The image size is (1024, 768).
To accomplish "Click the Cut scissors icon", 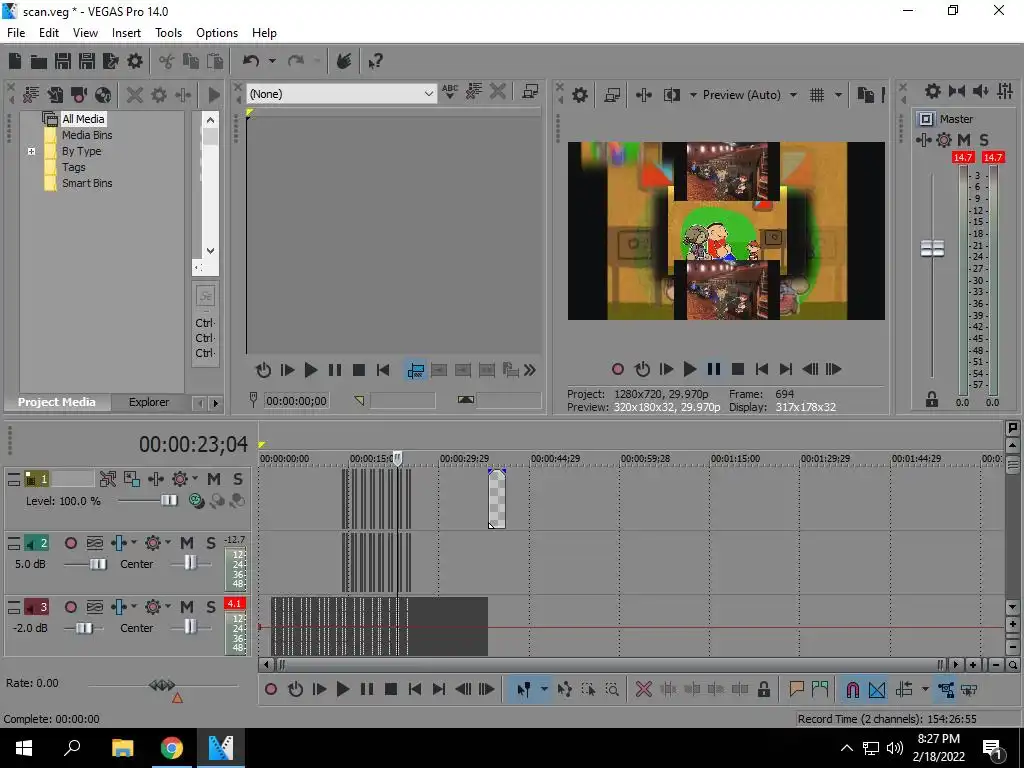I will pos(166,61).
